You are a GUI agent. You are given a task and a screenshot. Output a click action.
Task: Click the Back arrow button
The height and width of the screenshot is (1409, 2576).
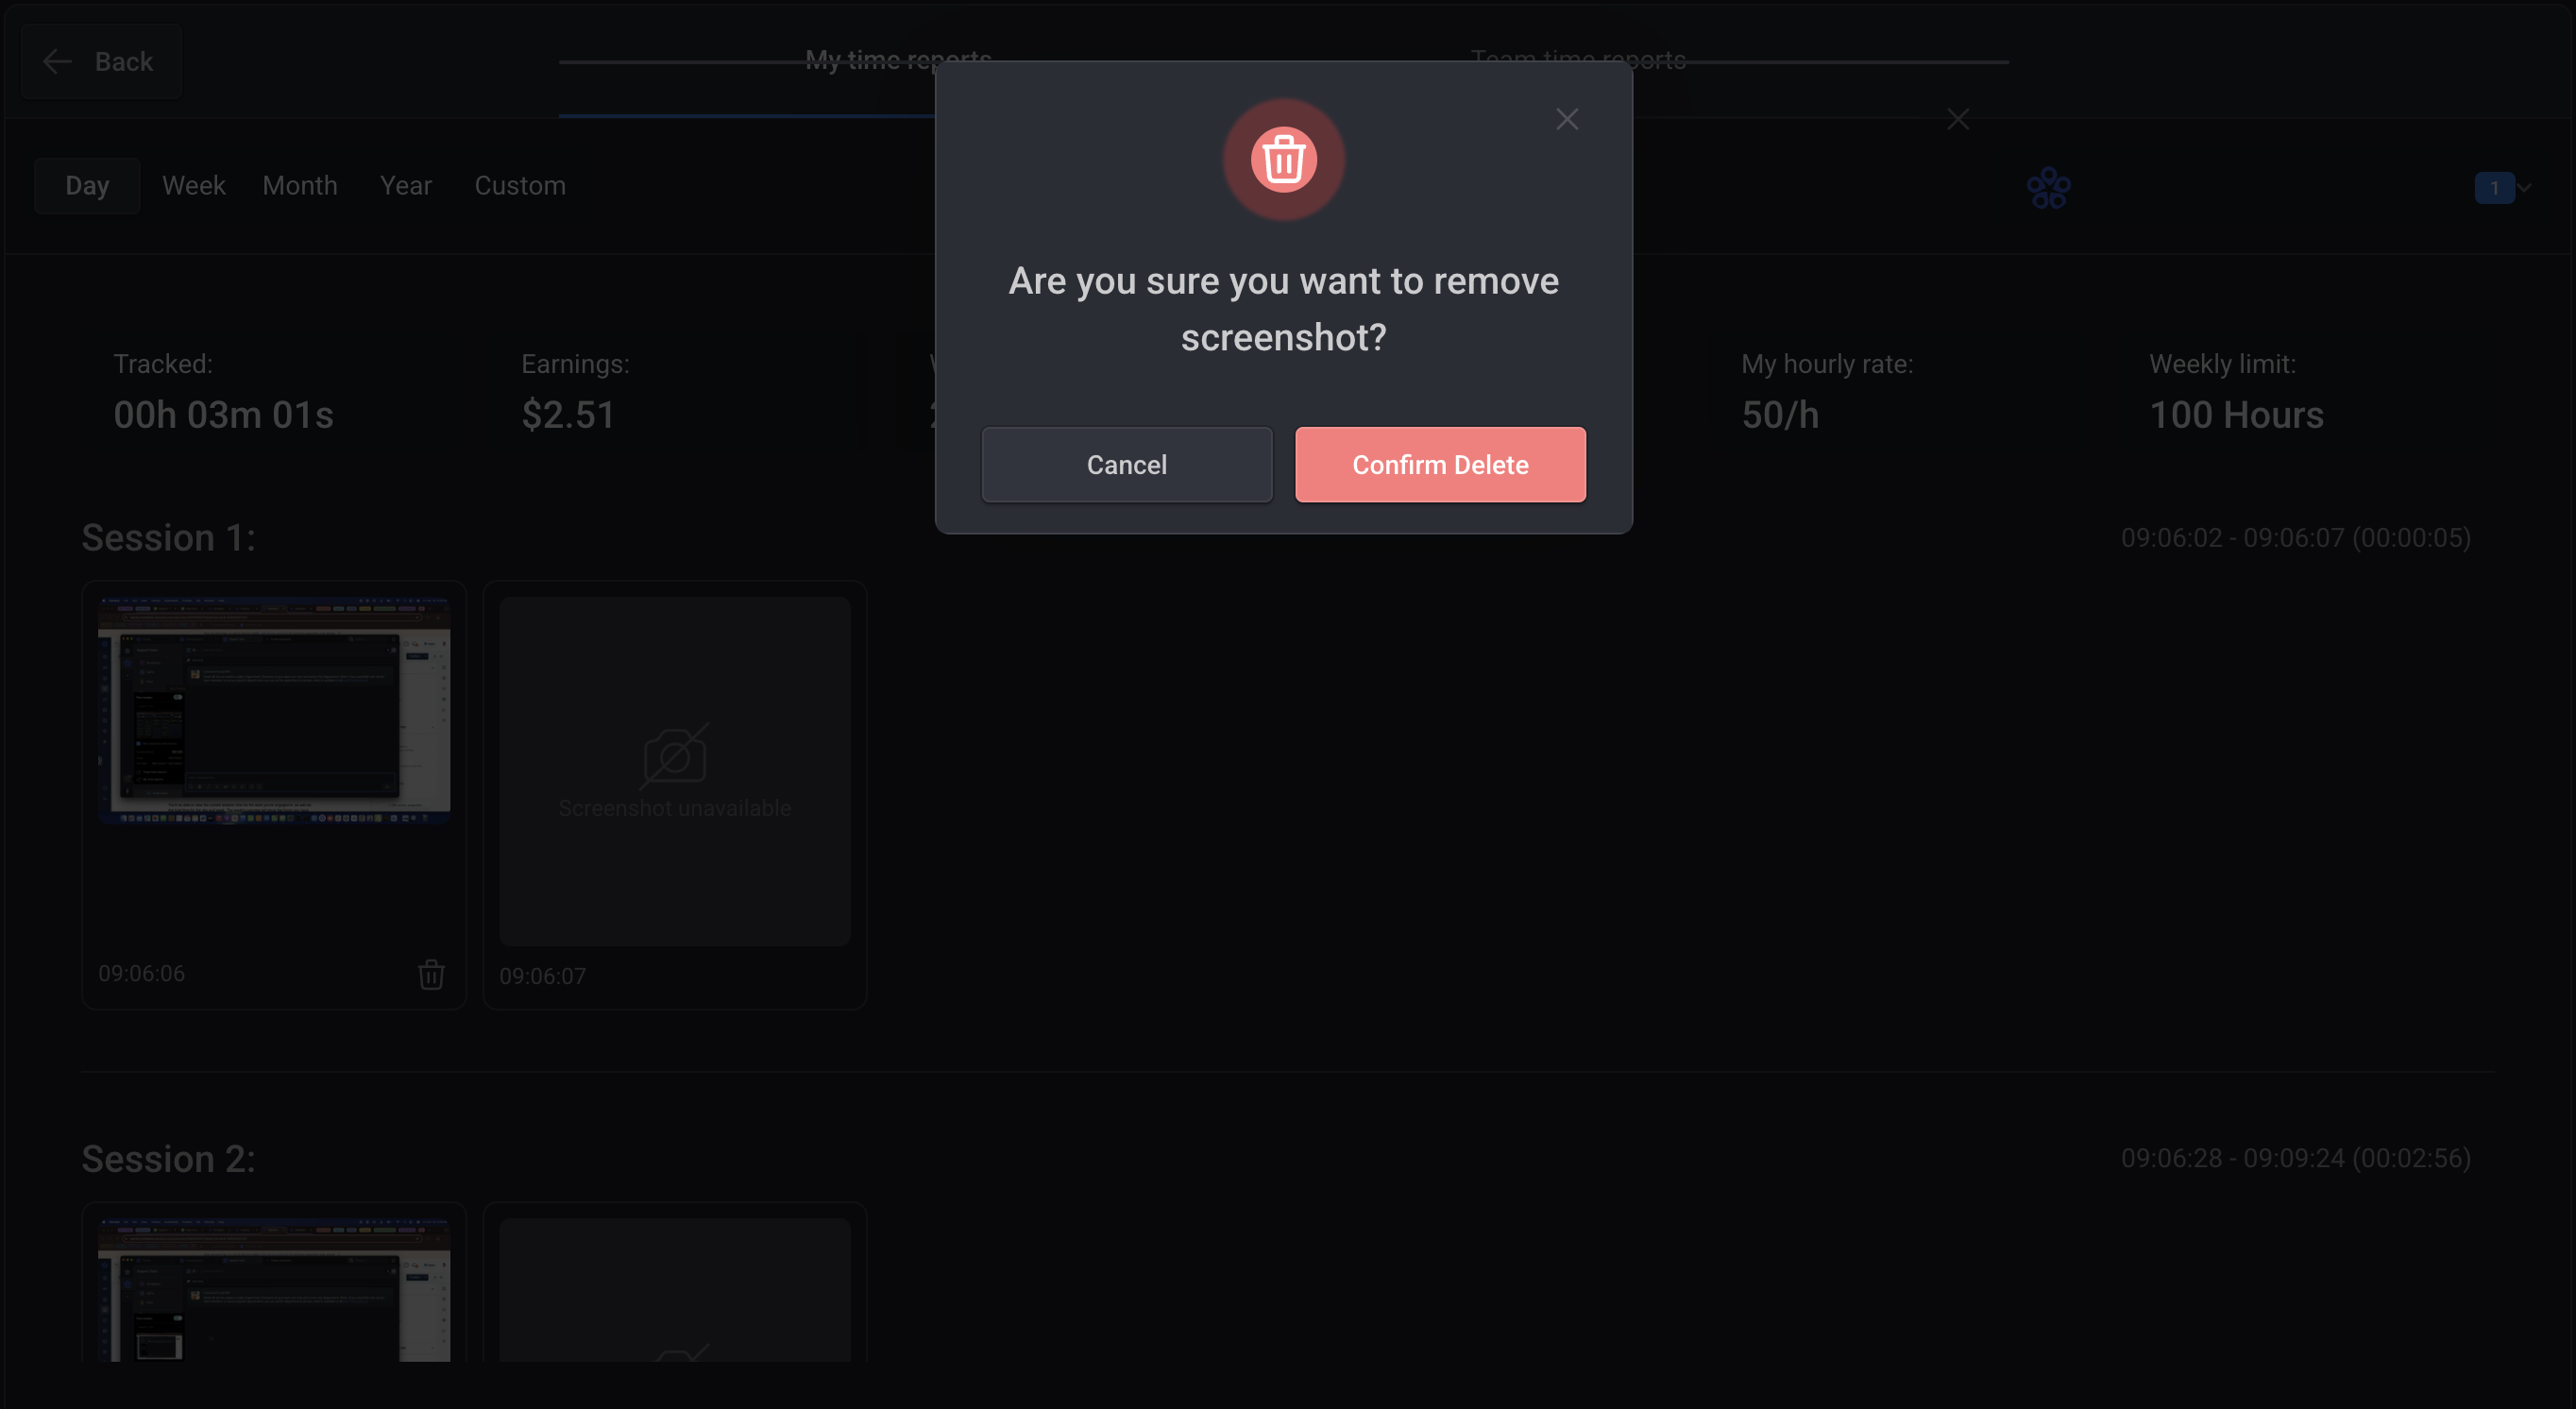pyautogui.click(x=100, y=62)
